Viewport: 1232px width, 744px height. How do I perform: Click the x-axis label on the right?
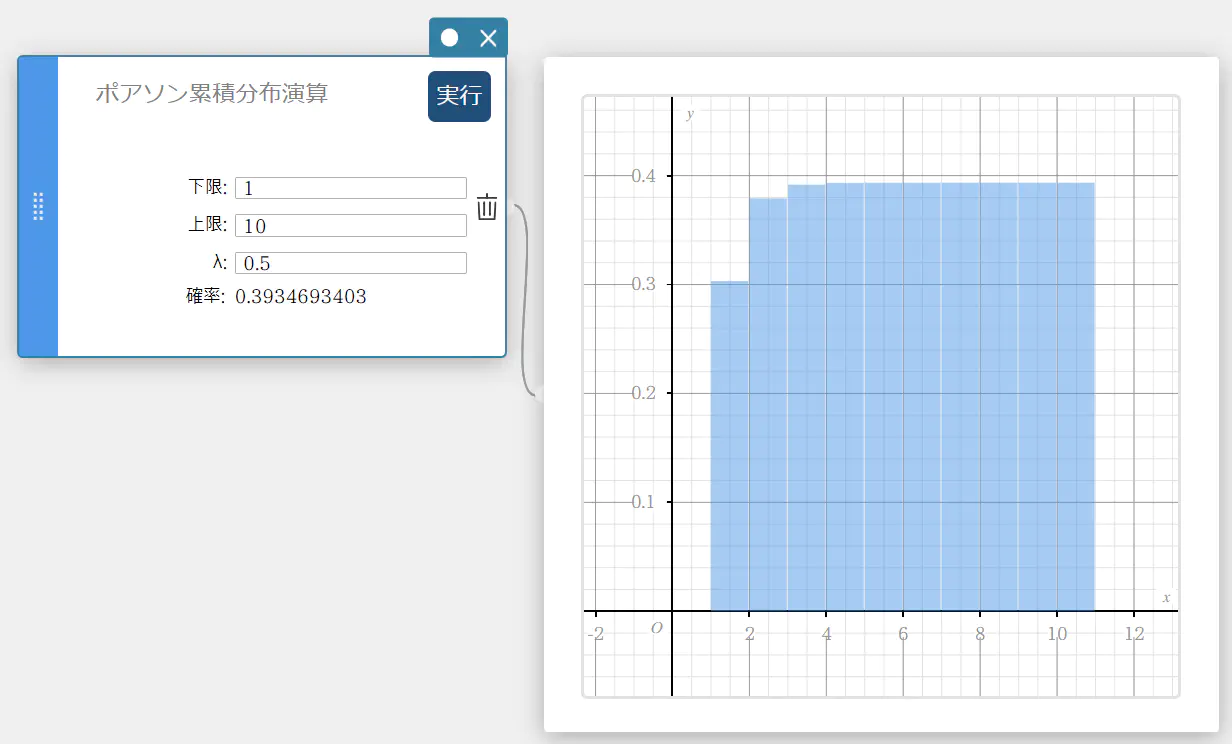[x=1166, y=597]
